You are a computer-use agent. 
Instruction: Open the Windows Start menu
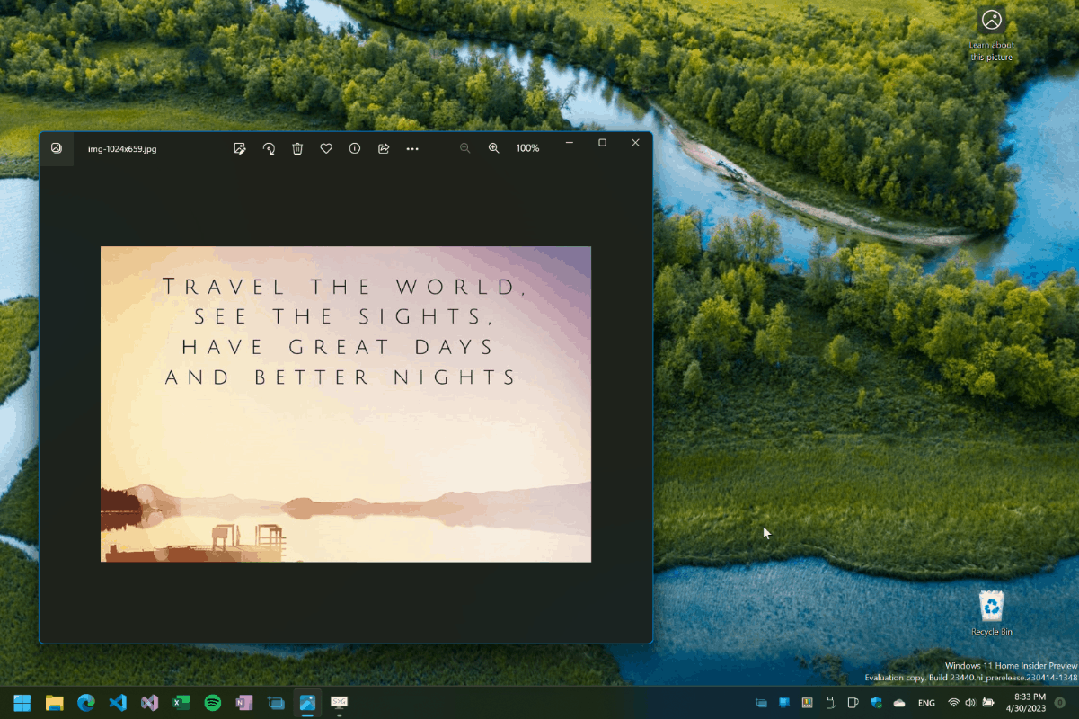(x=21, y=703)
